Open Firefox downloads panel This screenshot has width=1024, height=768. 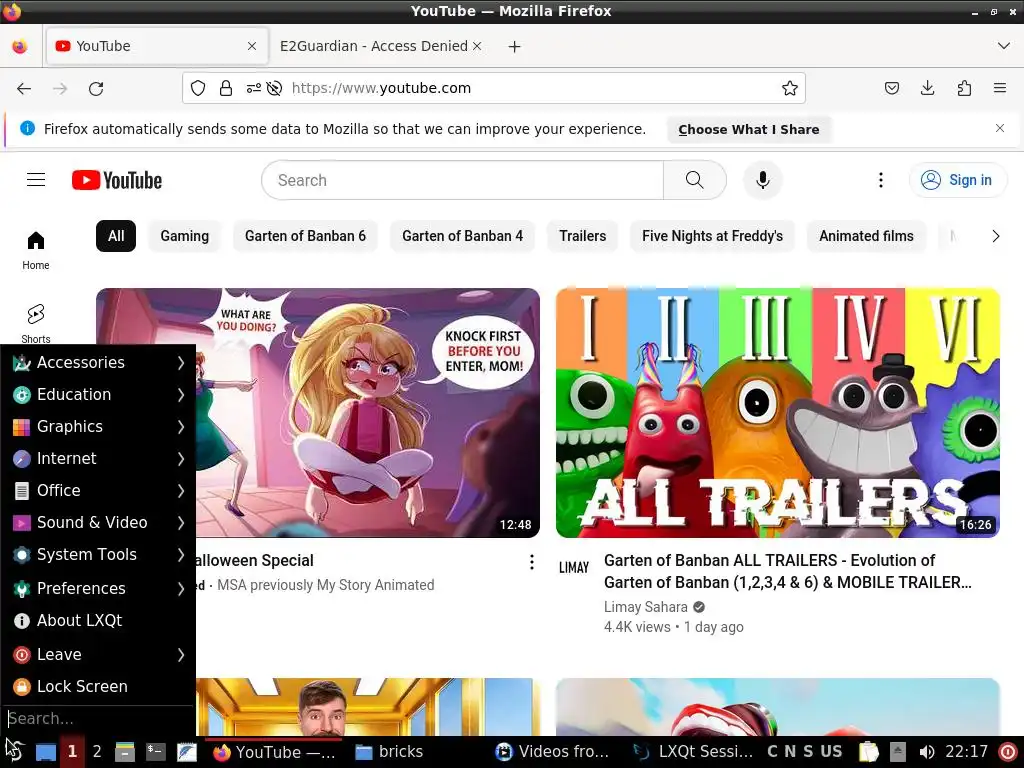tap(927, 88)
